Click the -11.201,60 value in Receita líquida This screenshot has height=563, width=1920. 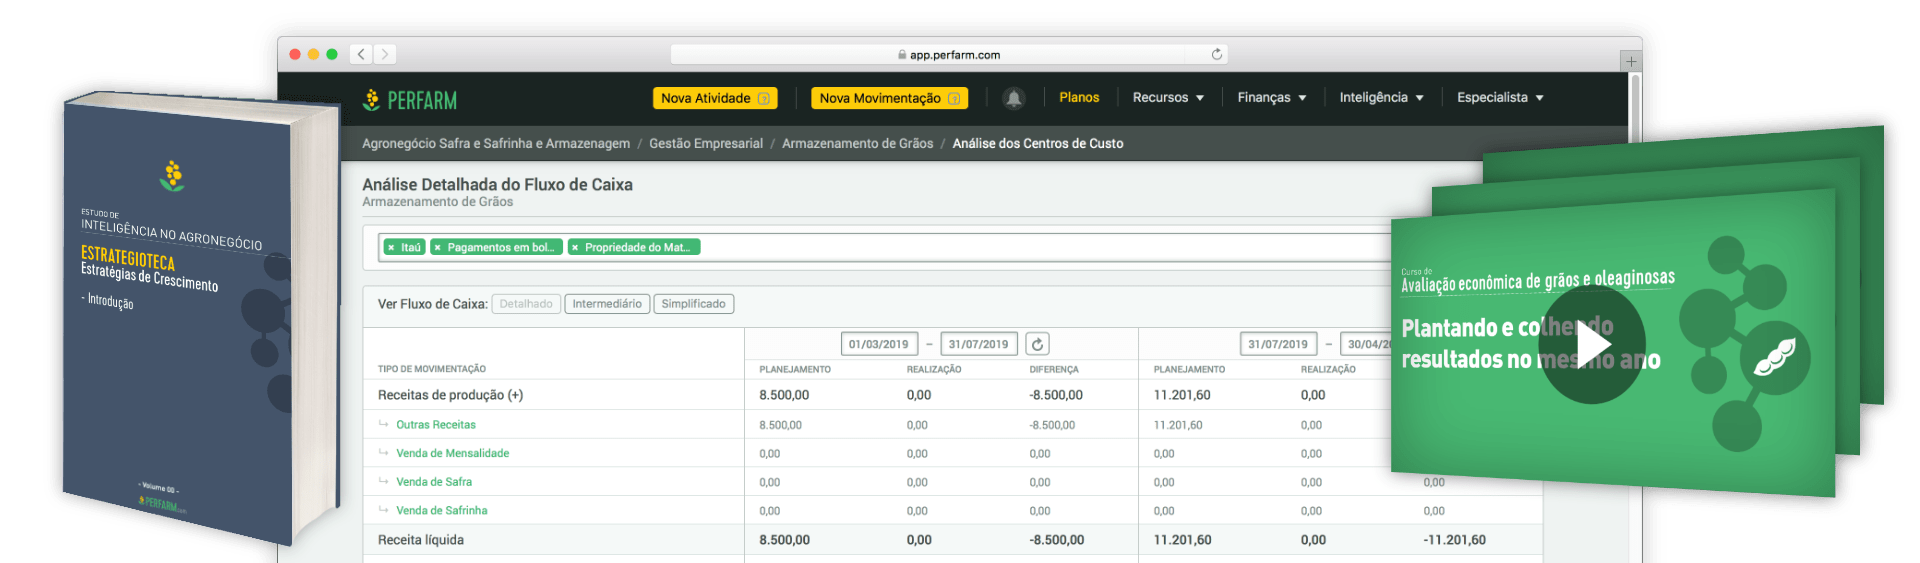[x=1454, y=540]
